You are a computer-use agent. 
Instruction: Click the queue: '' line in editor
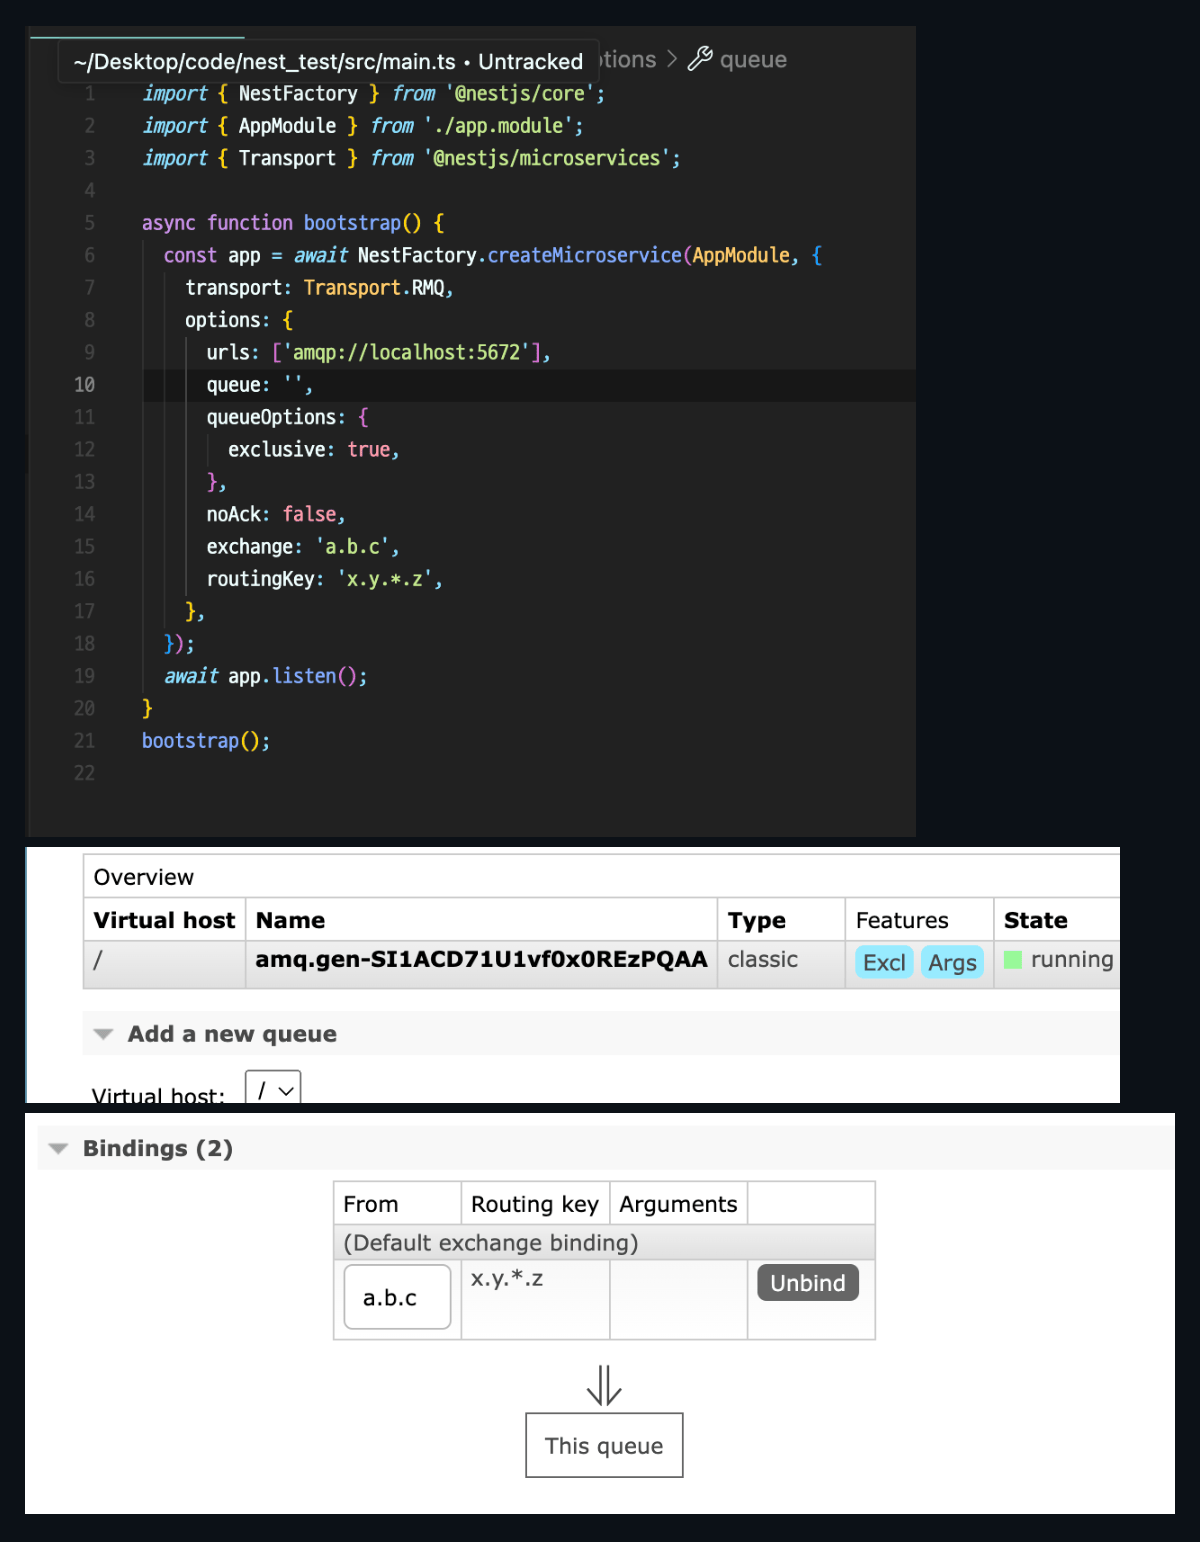point(260,385)
